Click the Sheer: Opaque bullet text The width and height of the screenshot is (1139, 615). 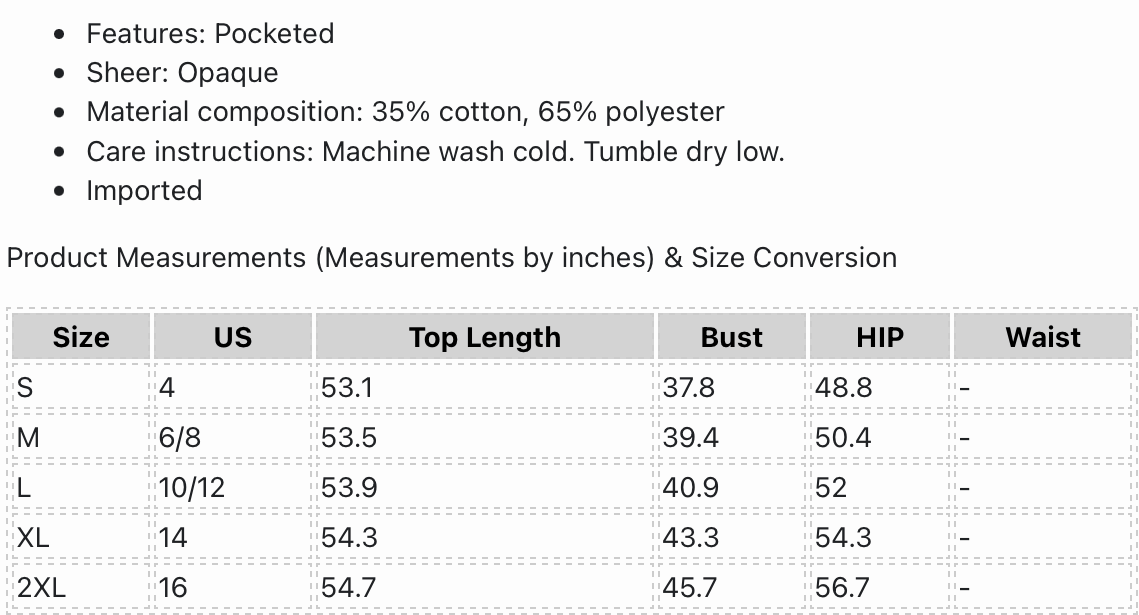tap(182, 73)
